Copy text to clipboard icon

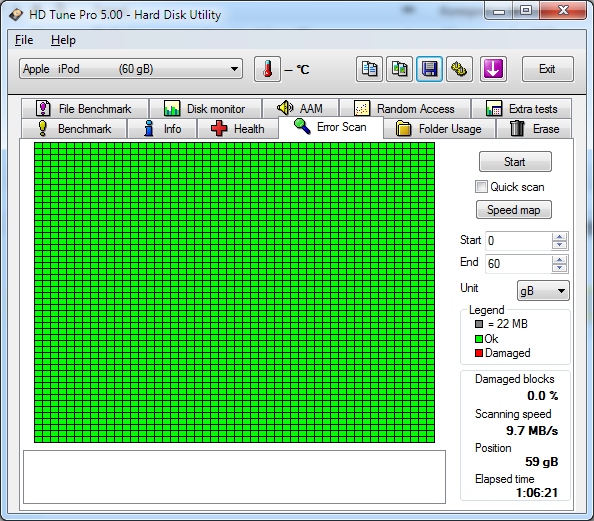click(369, 69)
